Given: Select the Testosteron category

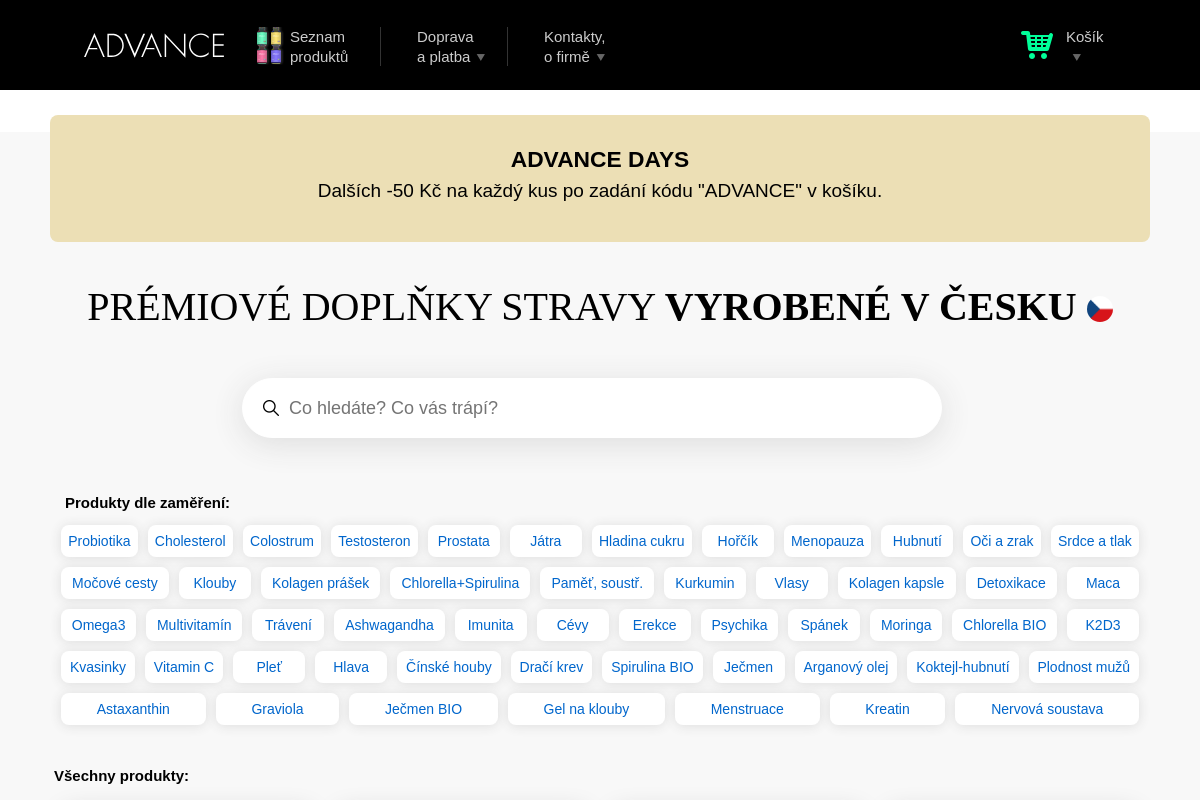Looking at the screenshot, I should coord(374,541).
